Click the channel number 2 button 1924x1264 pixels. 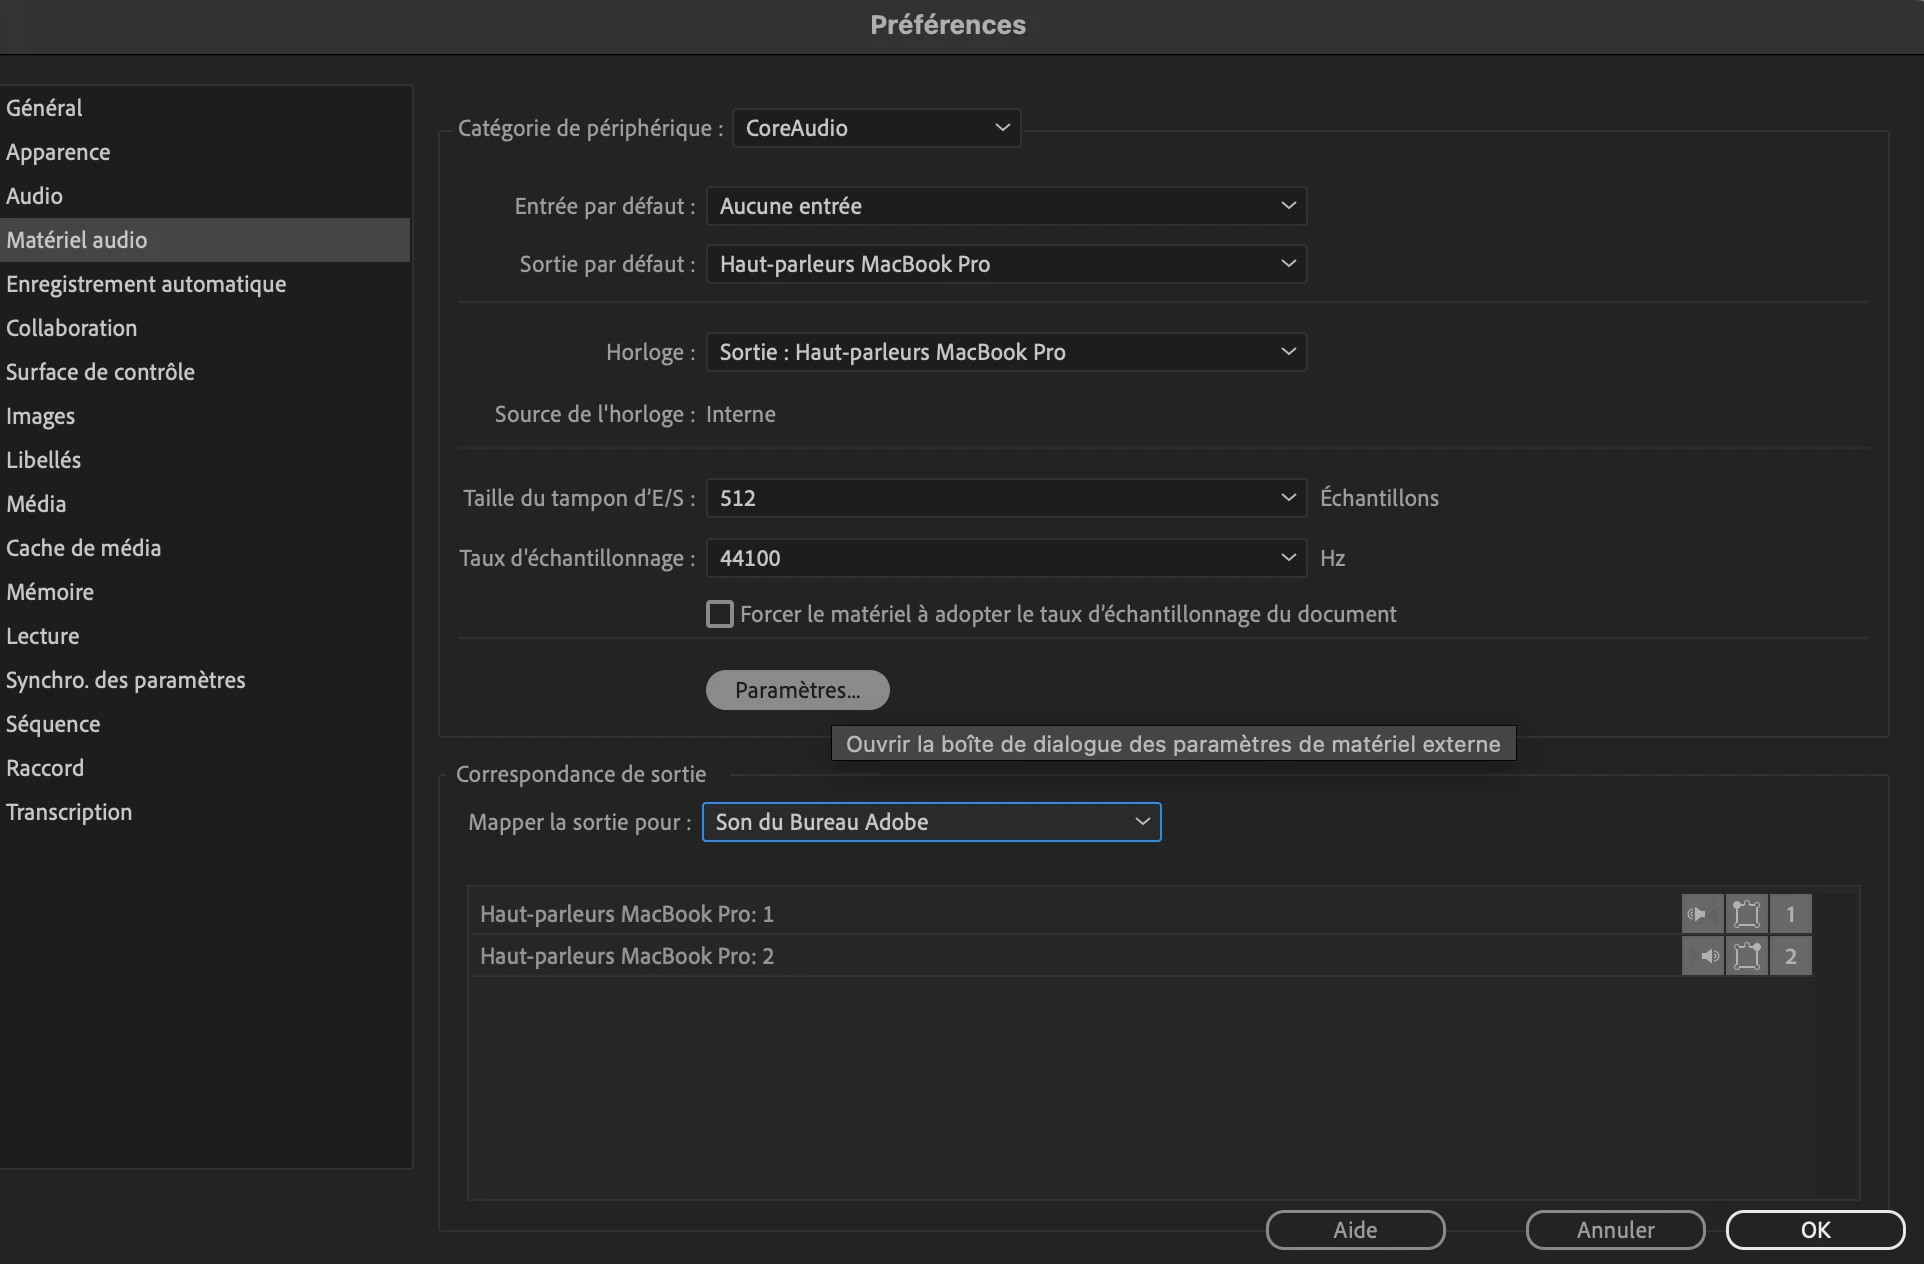click(x=1790, y=956)
